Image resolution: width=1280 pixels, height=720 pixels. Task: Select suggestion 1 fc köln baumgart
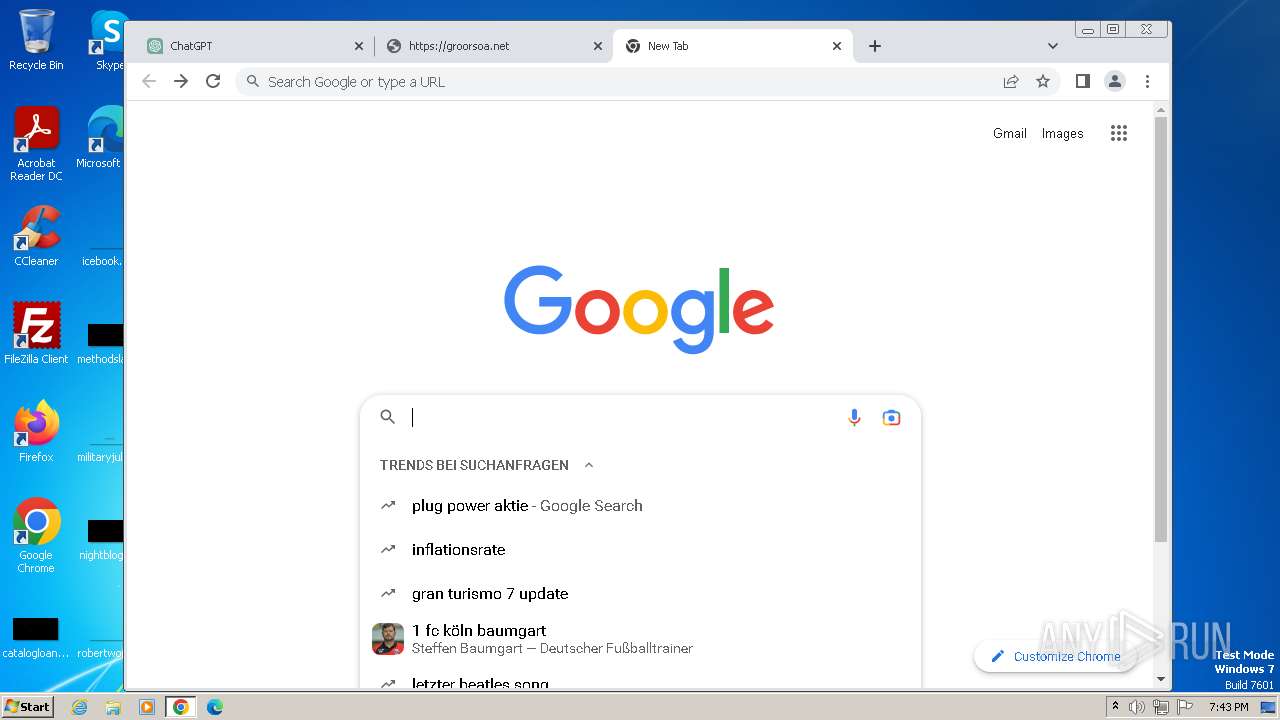pyautogui.click(x=640, y=639)
